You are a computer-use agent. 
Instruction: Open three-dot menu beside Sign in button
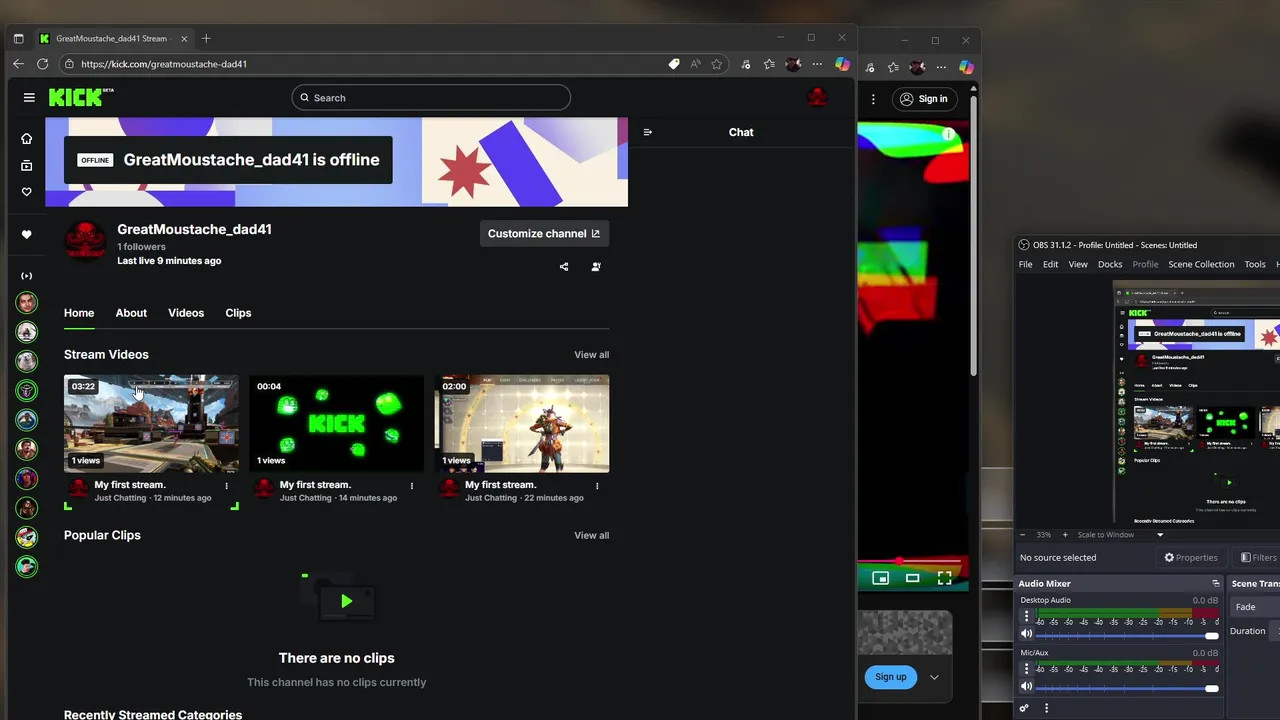(873, 99)
